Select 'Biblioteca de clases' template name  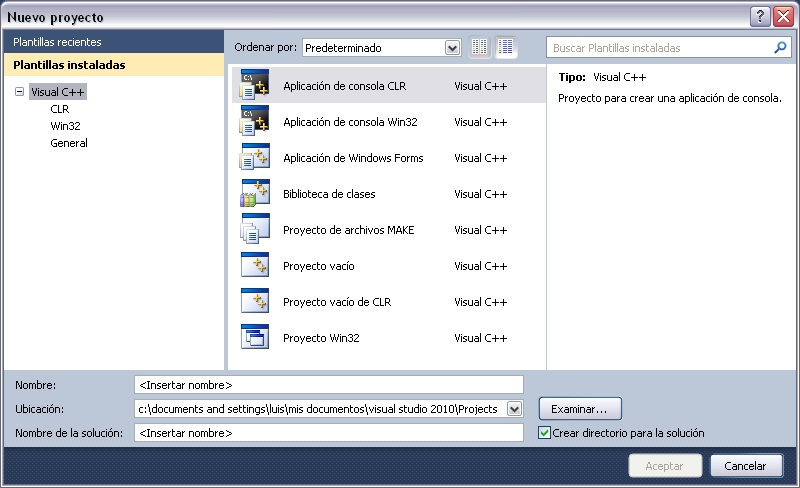pyautogui.click(x=329, y=194)
